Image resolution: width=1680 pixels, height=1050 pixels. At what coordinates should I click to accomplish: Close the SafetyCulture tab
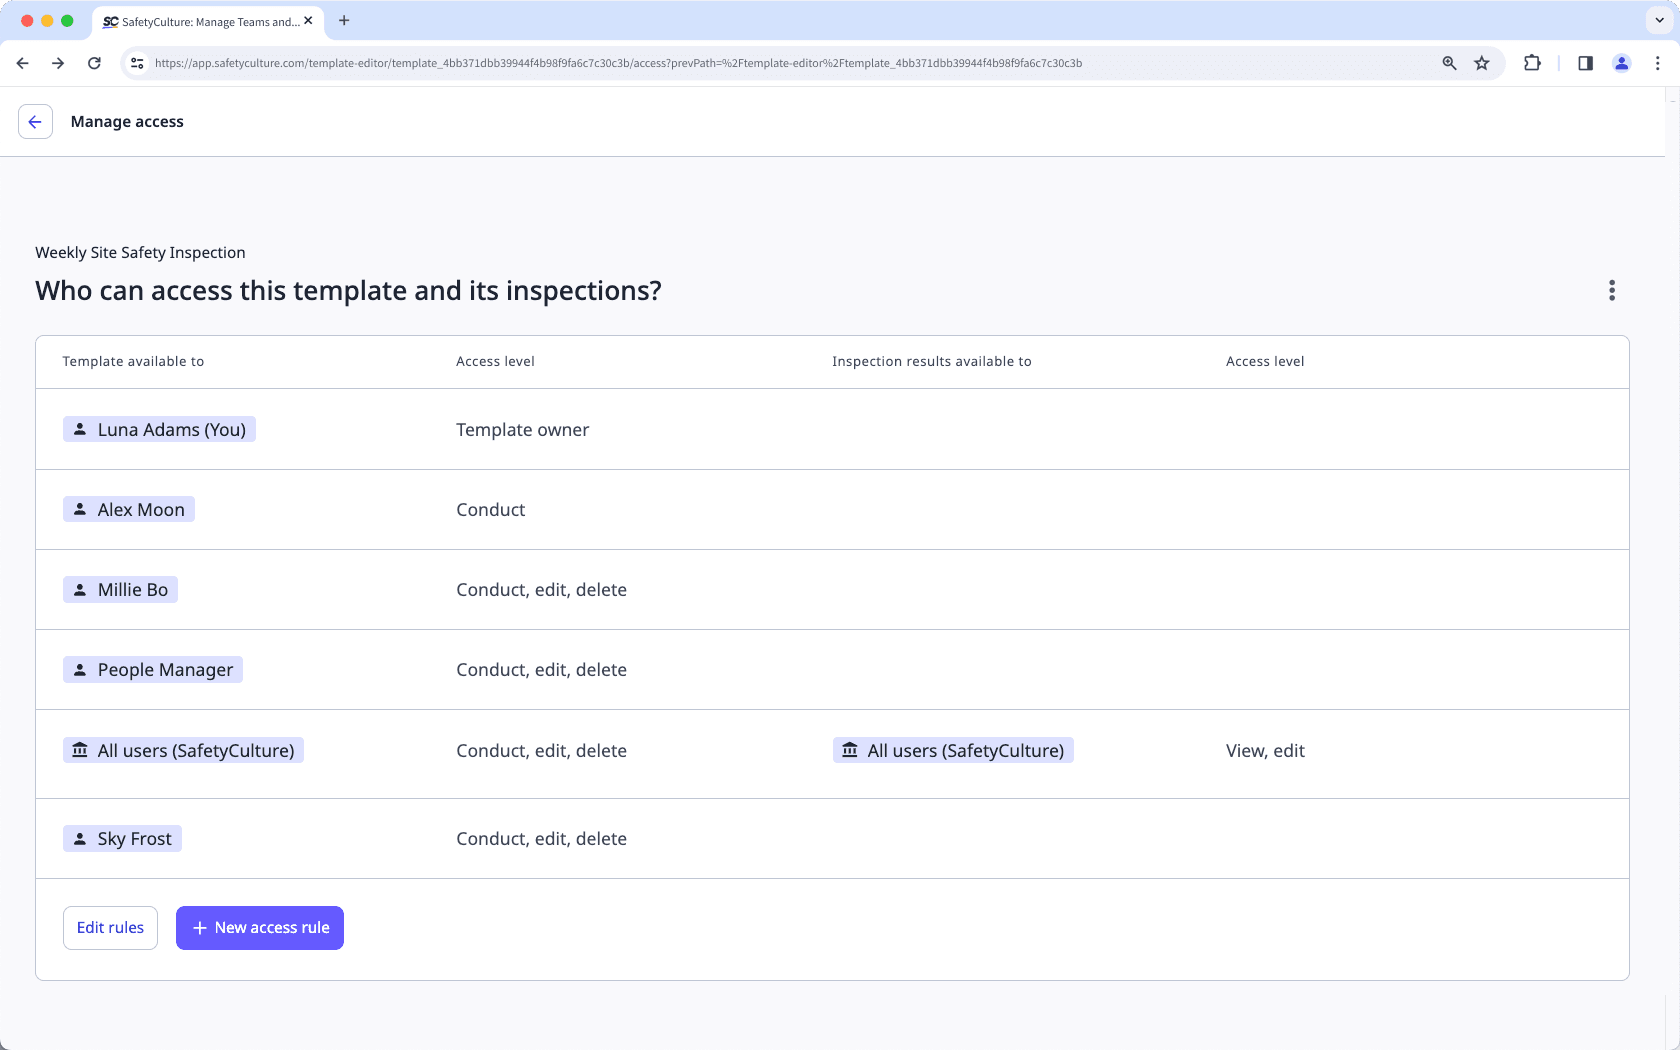[x=308, y=21]
